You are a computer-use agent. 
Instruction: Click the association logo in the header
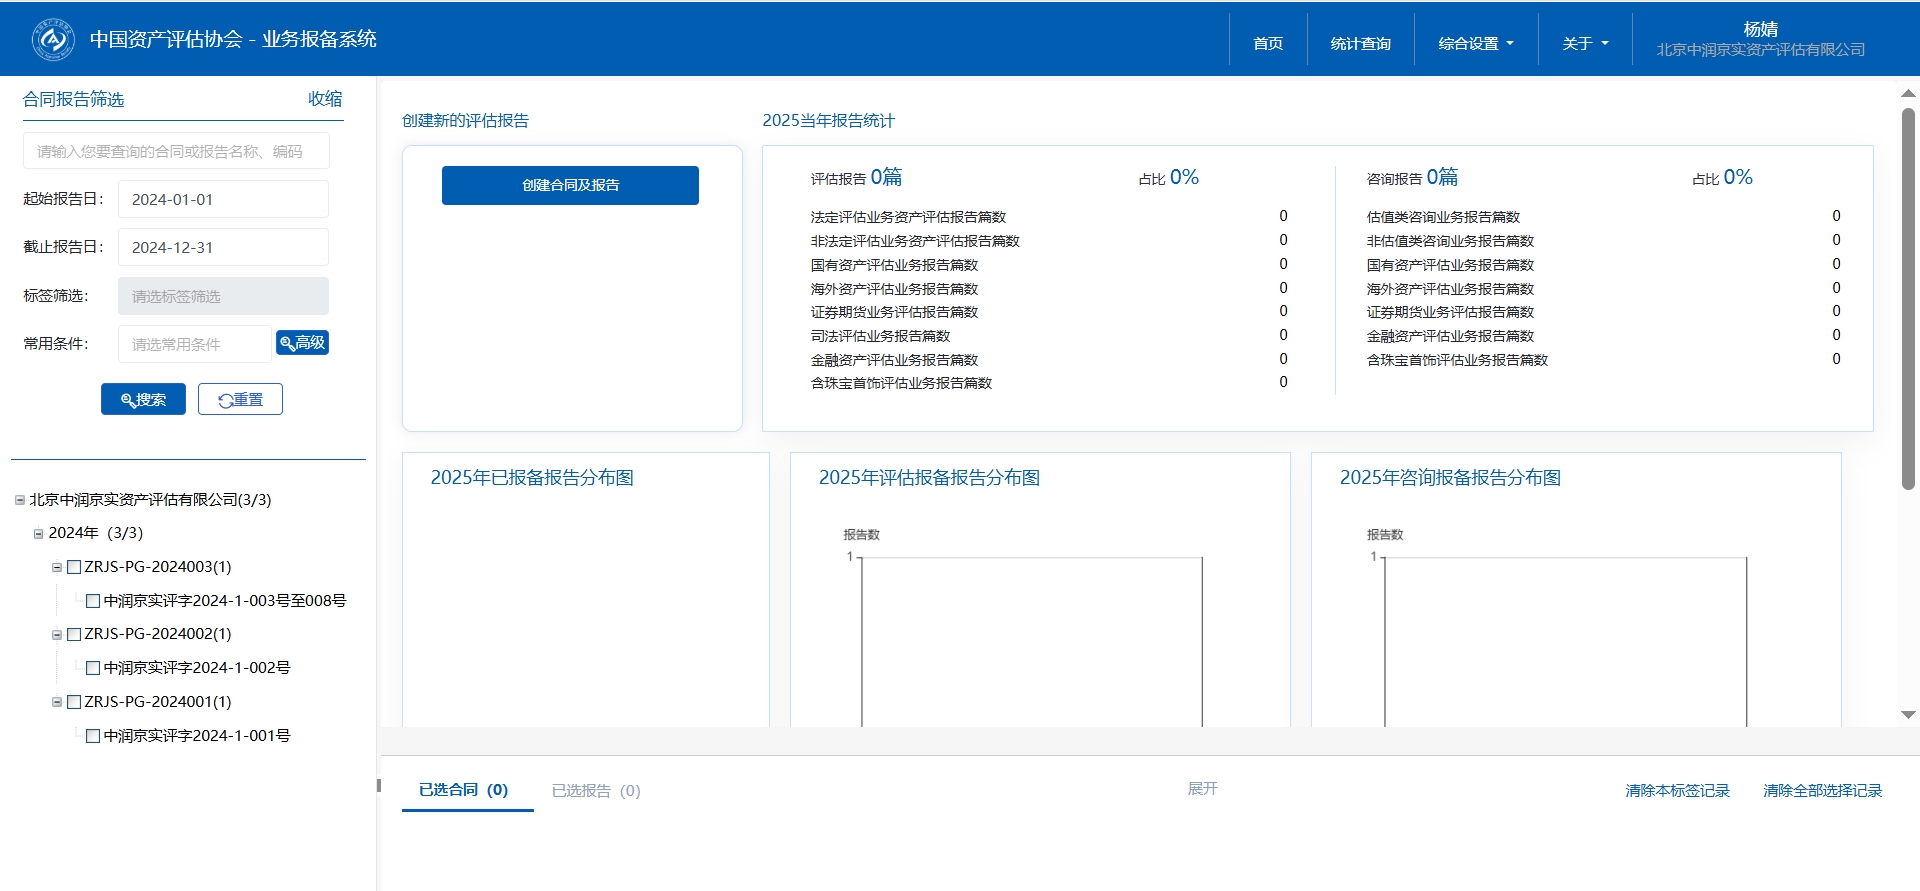[53, 39]
